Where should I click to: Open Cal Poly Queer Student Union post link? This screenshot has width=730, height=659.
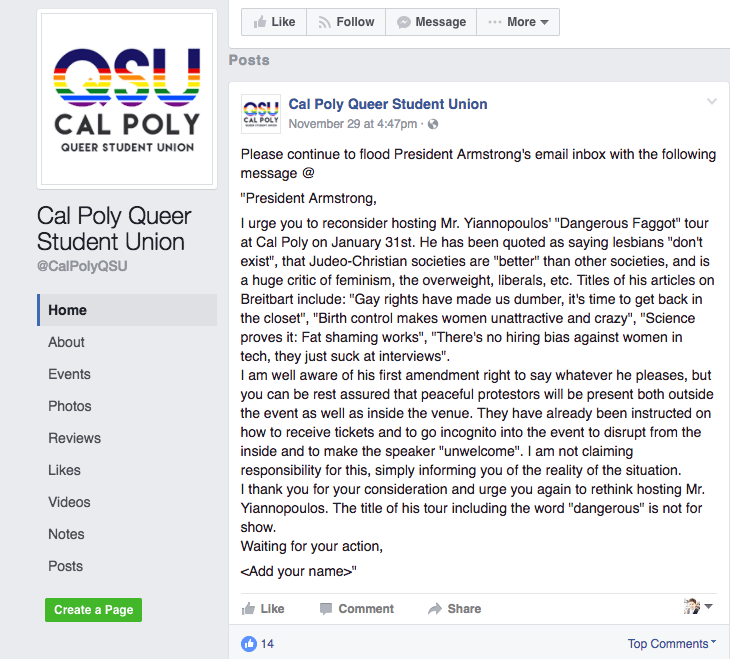pos(388,104)
